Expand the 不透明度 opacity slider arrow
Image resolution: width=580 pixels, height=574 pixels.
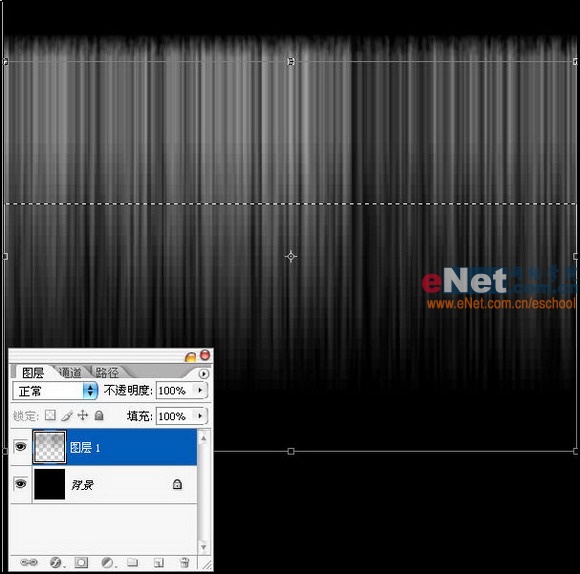[200, 390]
